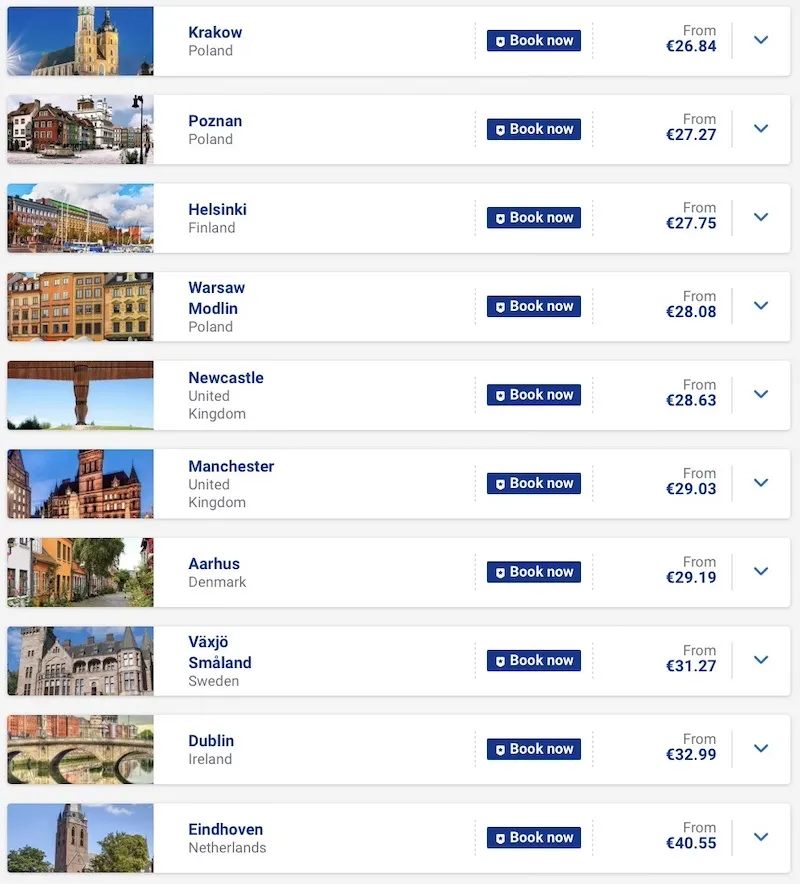Viewport: 800px width, 884px height.
Task: Click the Helsinki harbor photo
Action: [x=80, y=218]
